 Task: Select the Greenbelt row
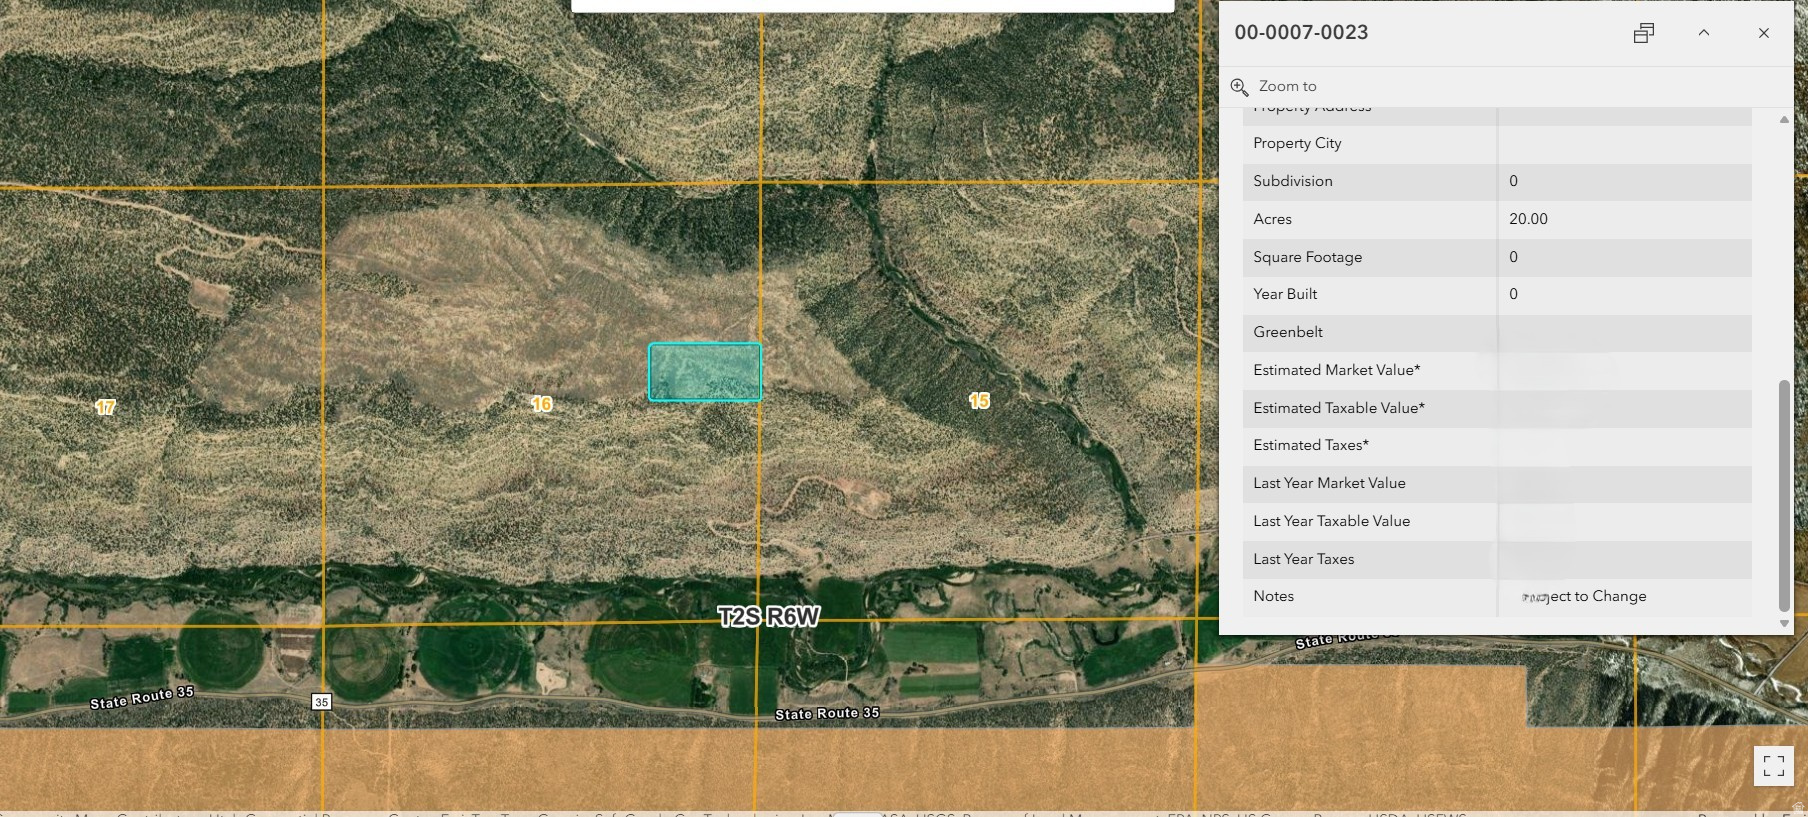point(1496,332)
